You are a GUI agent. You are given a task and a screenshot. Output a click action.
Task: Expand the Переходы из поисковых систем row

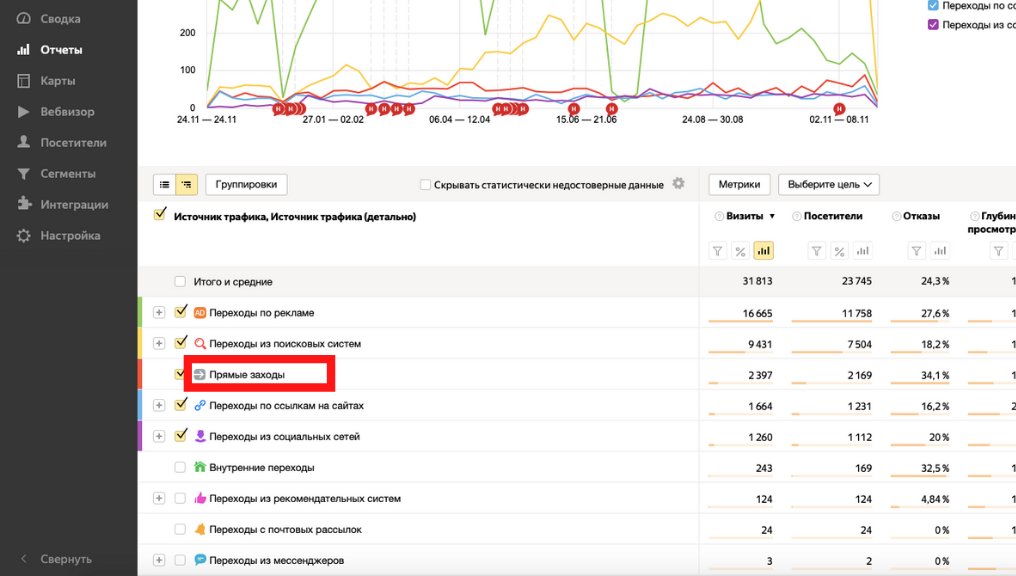[x=158, y=343]
